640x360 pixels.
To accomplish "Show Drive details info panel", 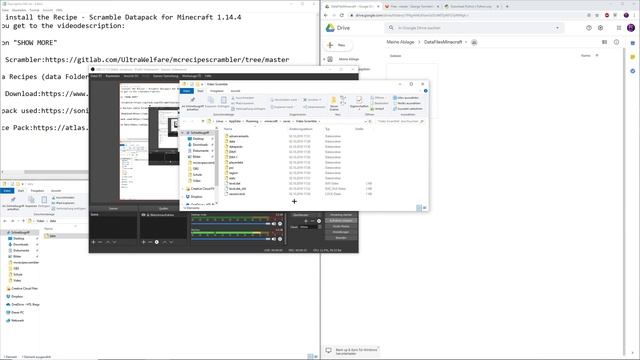I will pyautogui.click(x=616, y=42).
